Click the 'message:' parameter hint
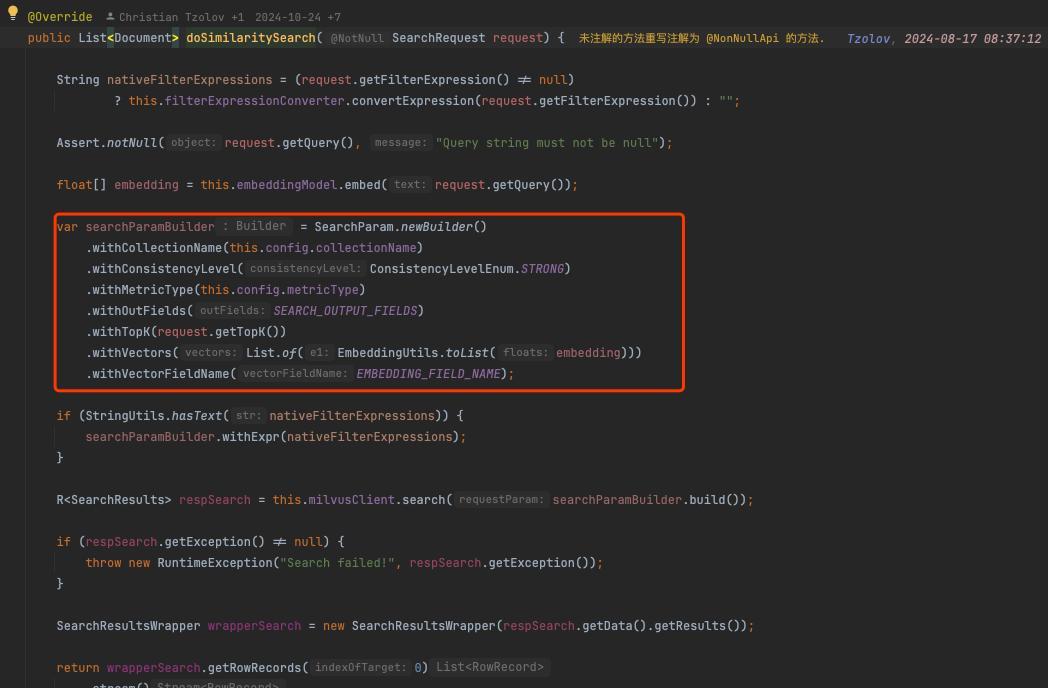Image resolution: width=1048 pixels, height=688 pixels. (x=400, y=142)
